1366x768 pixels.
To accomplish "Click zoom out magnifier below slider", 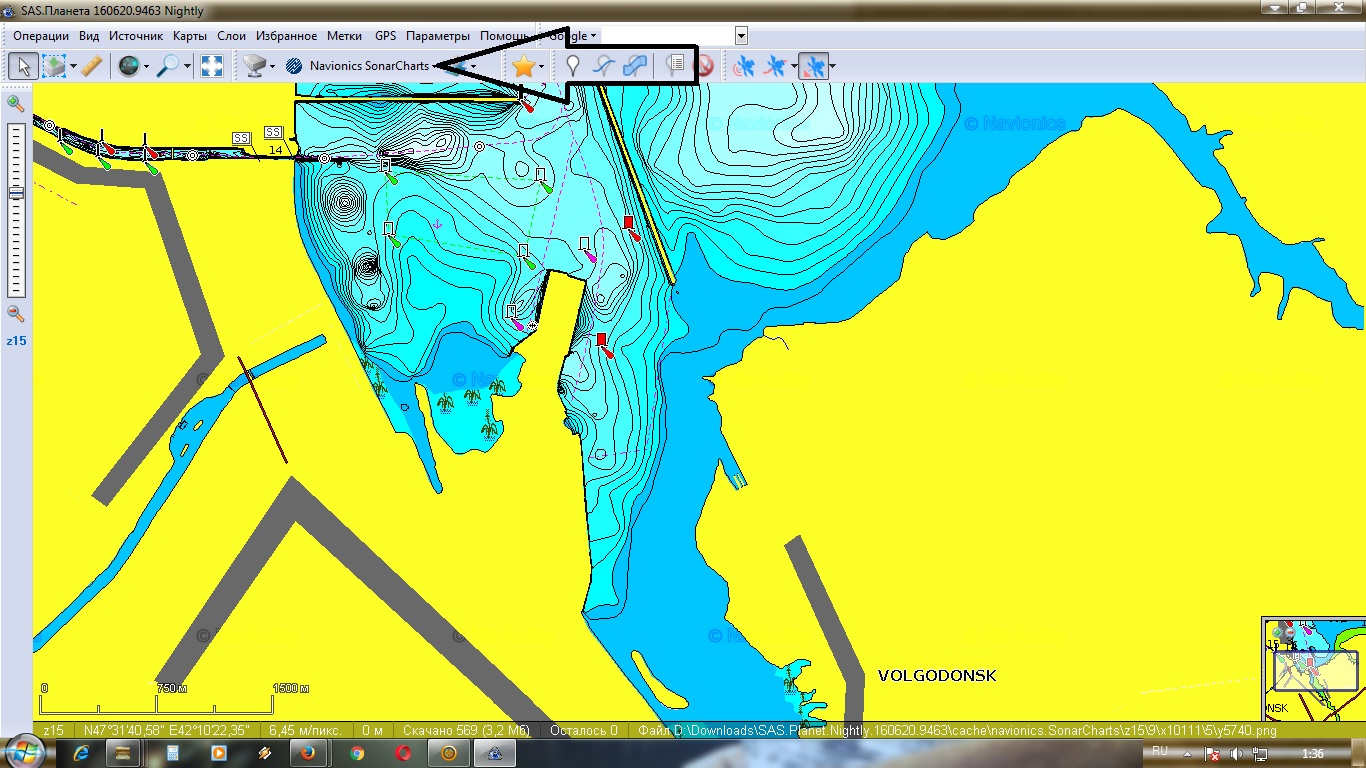I will point(16,314).
